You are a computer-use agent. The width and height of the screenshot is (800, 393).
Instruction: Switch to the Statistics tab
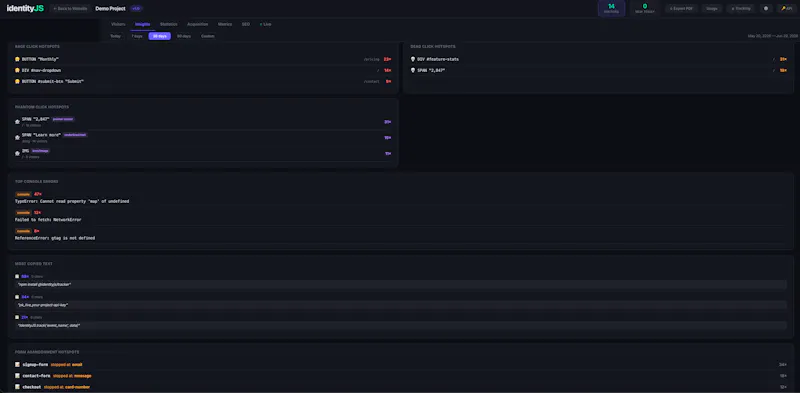[x=168, y=24]
